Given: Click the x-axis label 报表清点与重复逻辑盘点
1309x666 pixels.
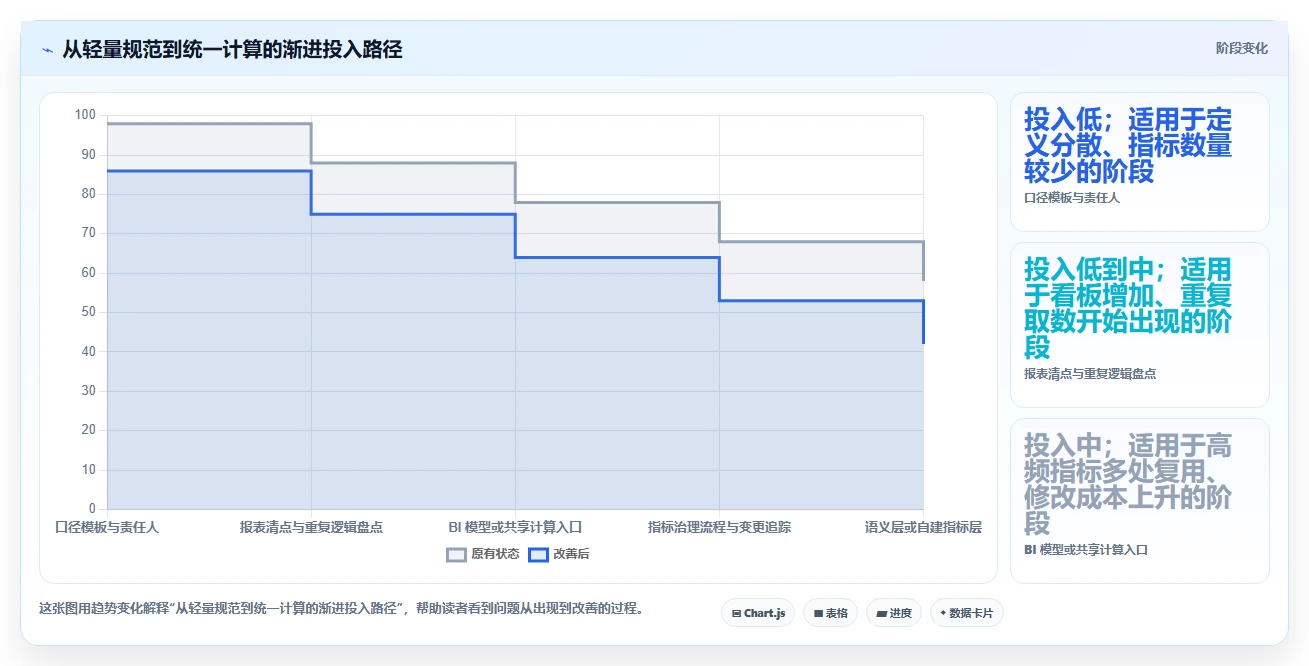Looking at the screenshot, I should coord(311,527).
